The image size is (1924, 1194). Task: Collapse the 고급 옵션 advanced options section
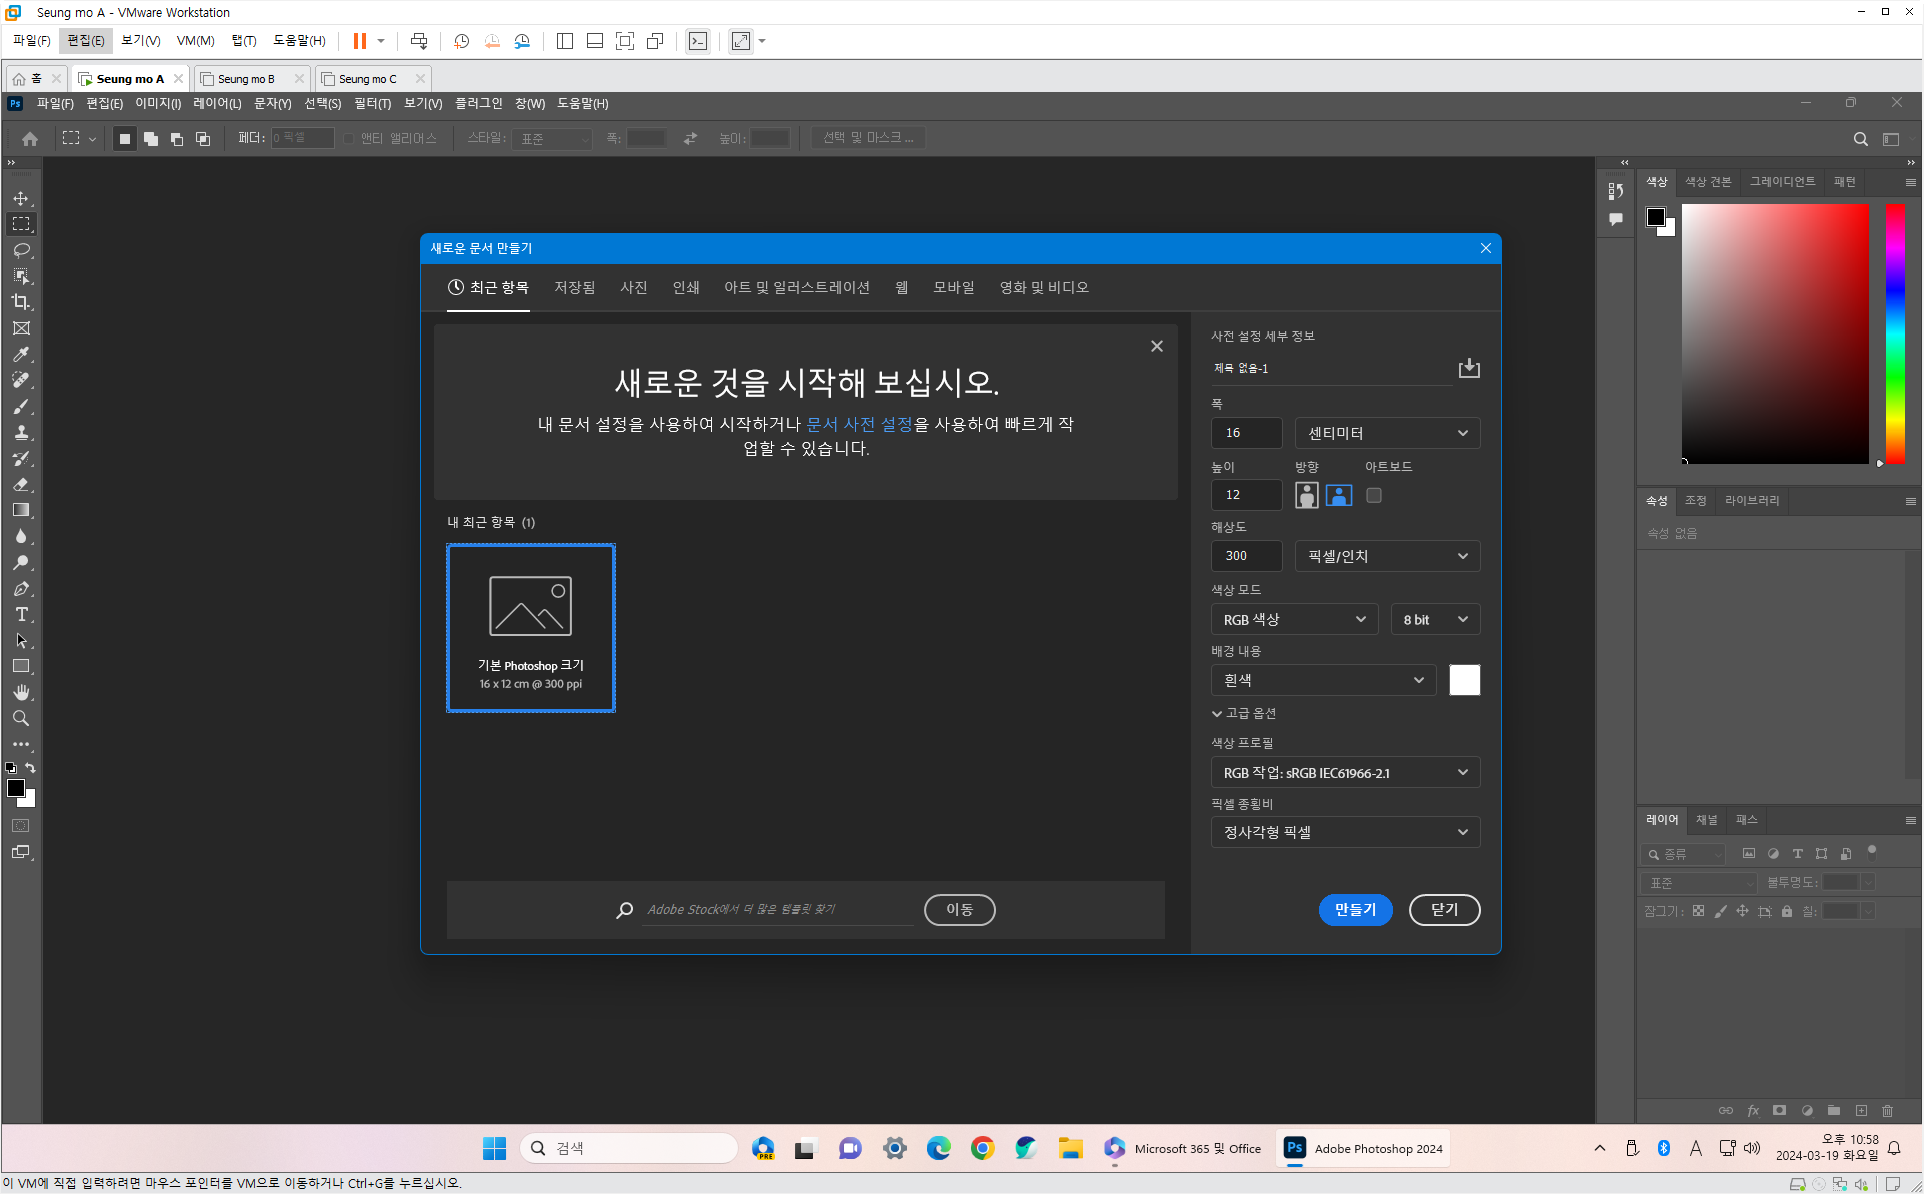(x=1243, y=713)
